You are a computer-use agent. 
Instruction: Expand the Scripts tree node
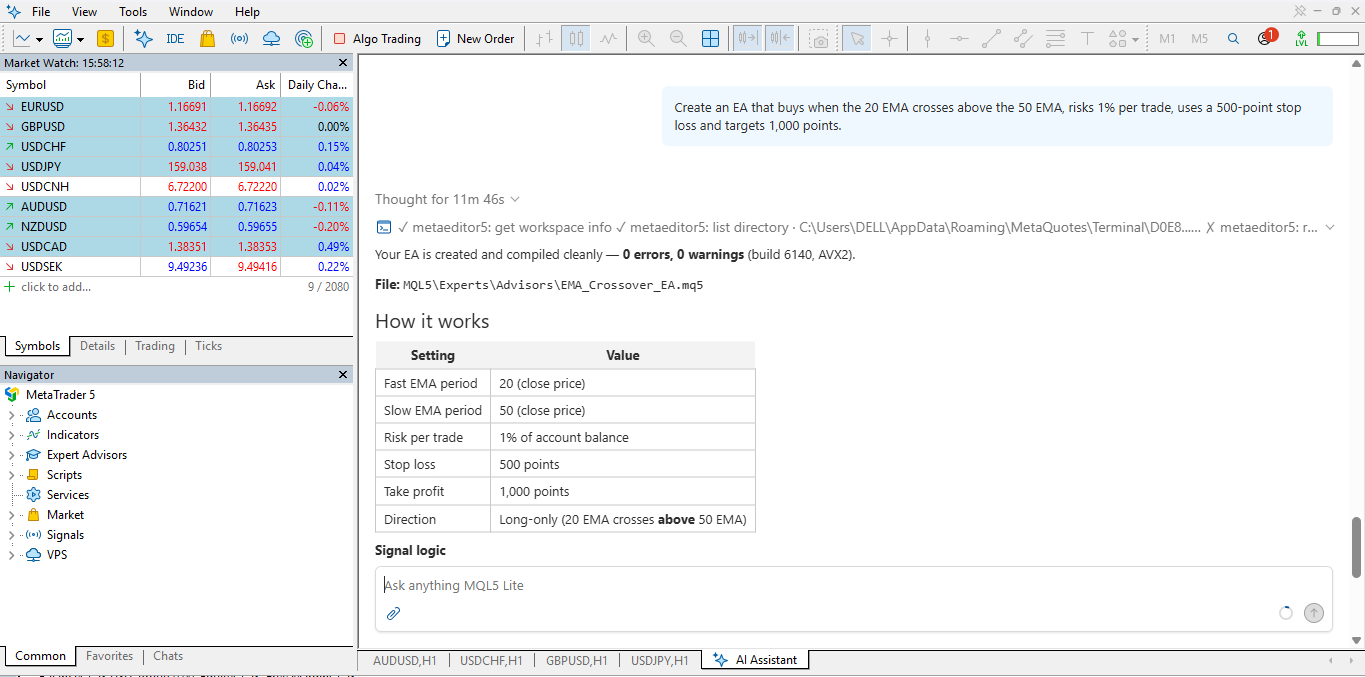tap(11, 475)
